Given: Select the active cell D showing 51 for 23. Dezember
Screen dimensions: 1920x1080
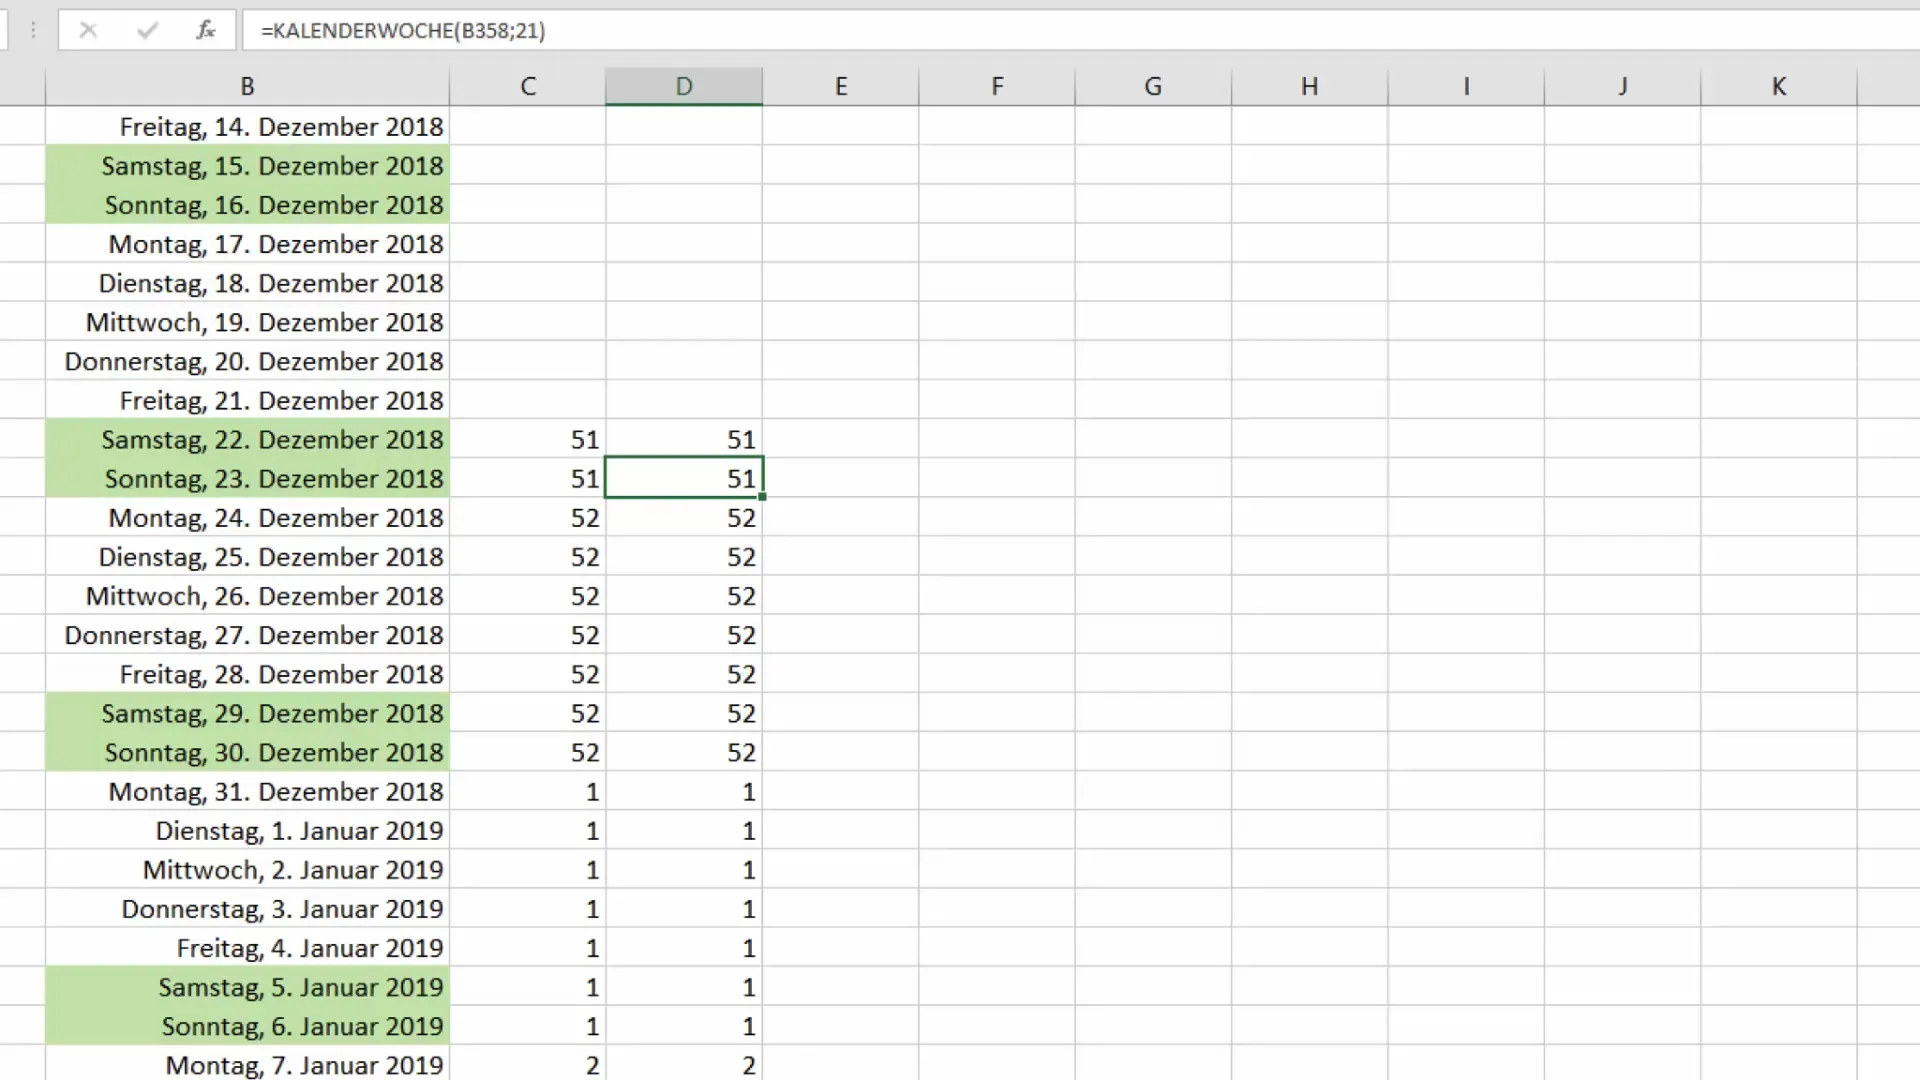Looking at the screenshot, I should click(684, 478).
